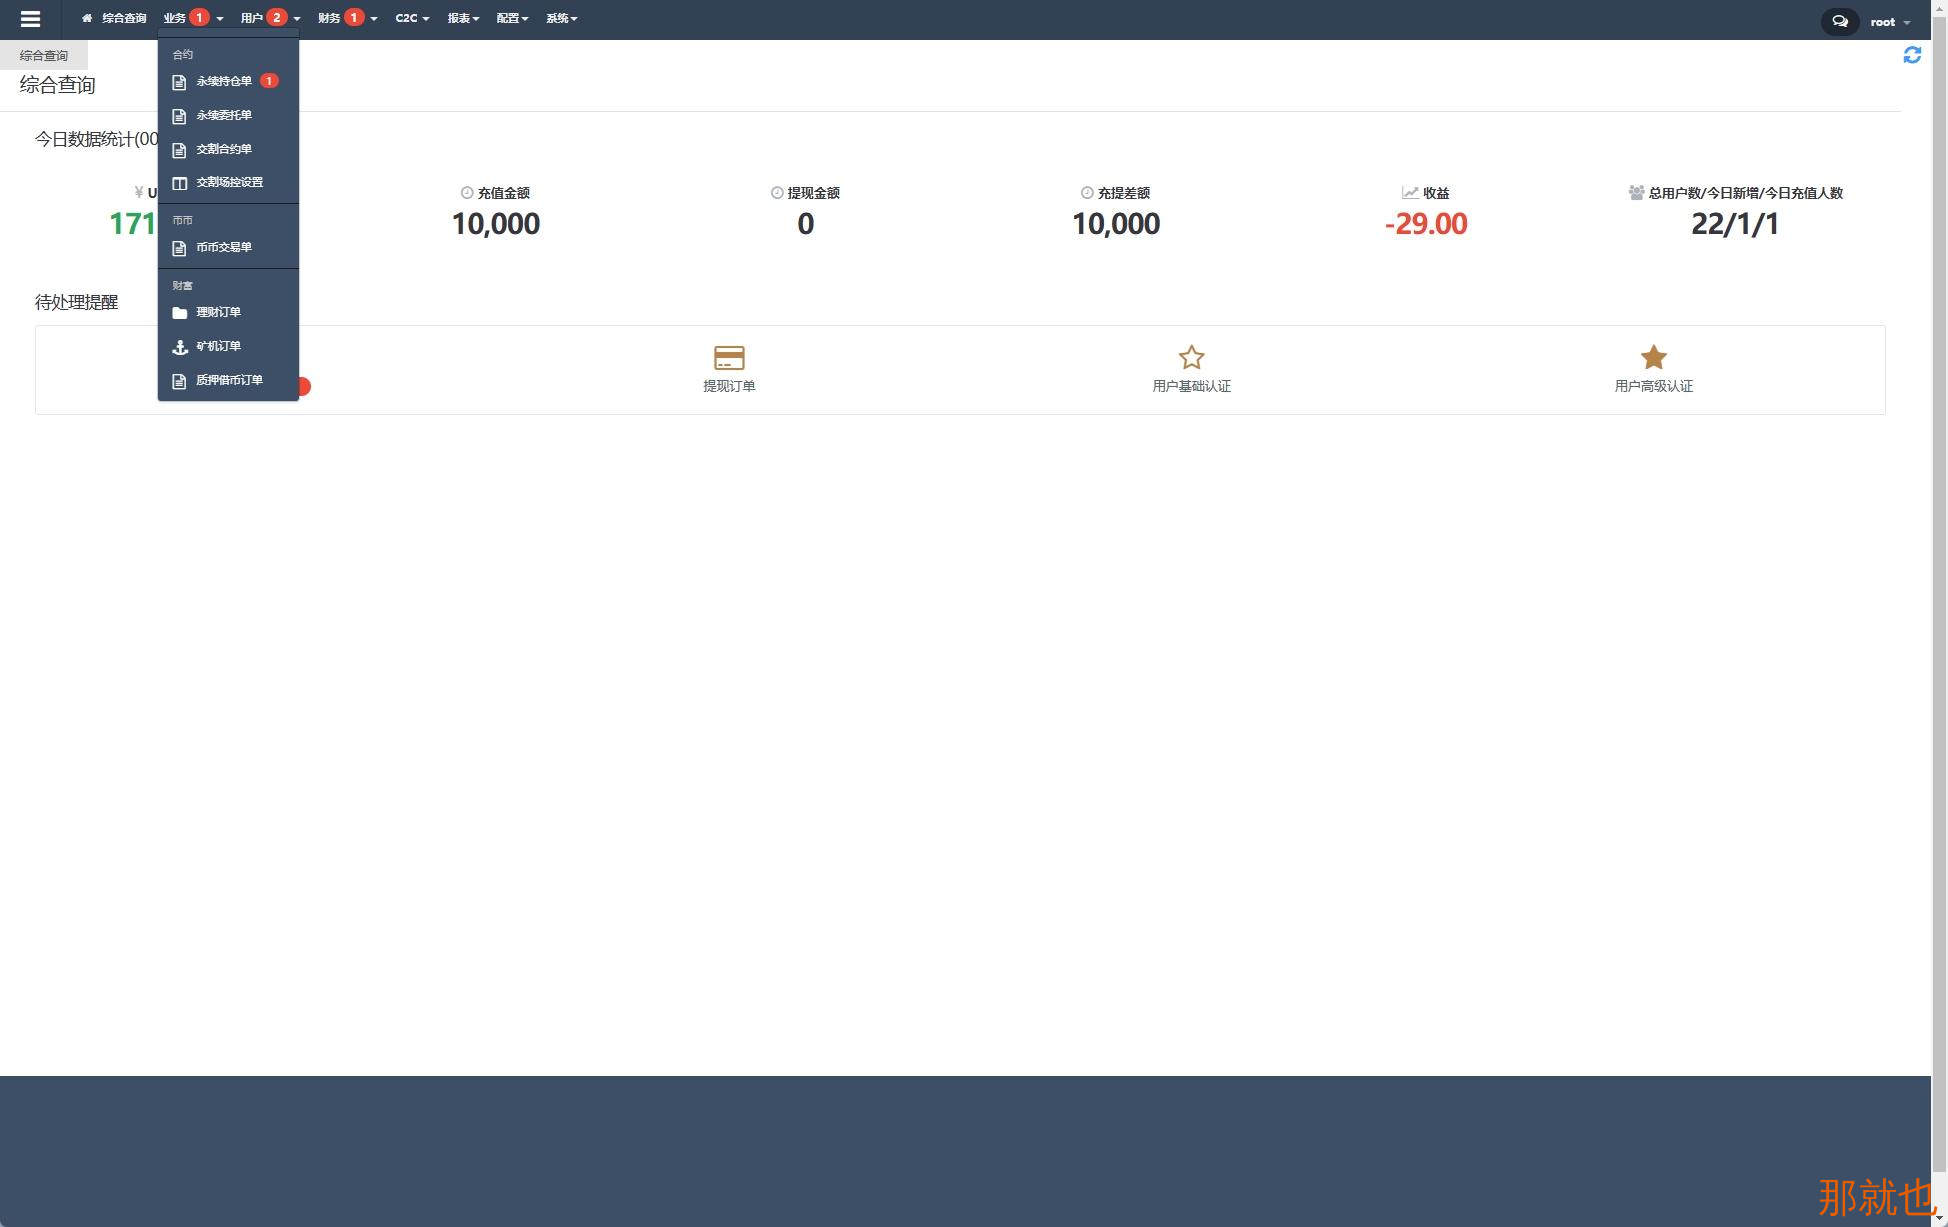Click the 提现订单 card icon
Screen dimensions: 1948x1227
pos(729,357)
